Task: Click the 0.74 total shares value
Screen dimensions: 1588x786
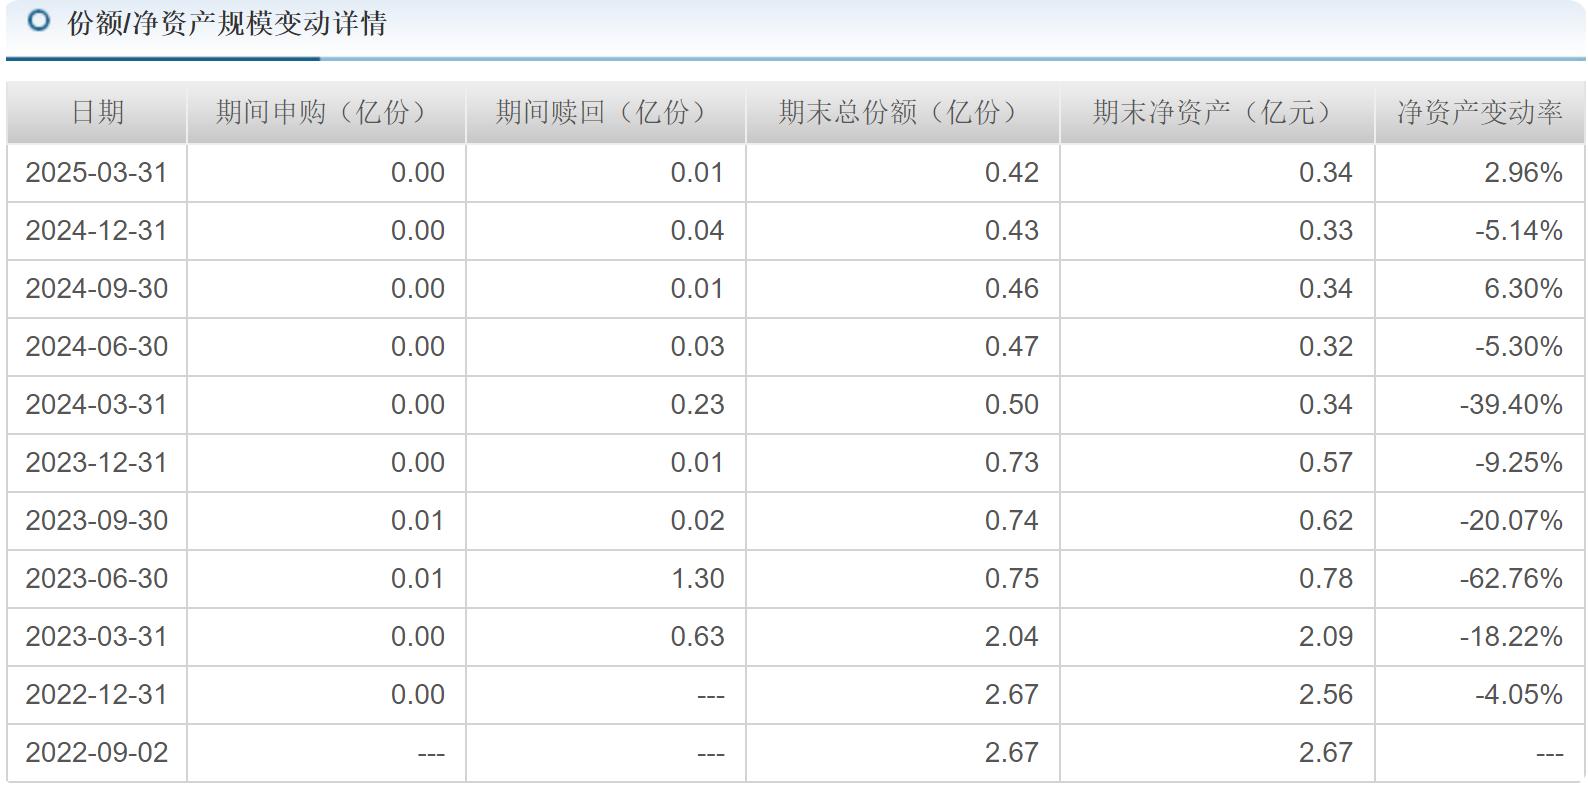Action: (x=1011, y=521)
